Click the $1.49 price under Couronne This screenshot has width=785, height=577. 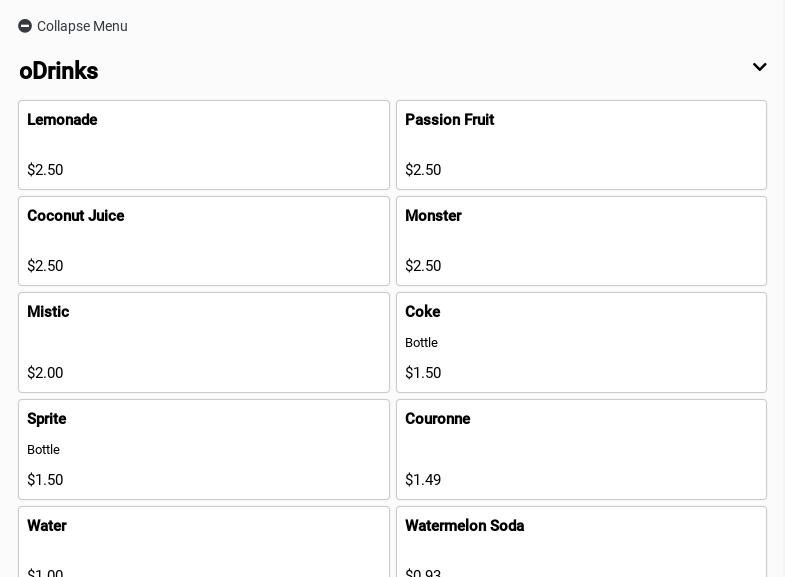(423, 480)
